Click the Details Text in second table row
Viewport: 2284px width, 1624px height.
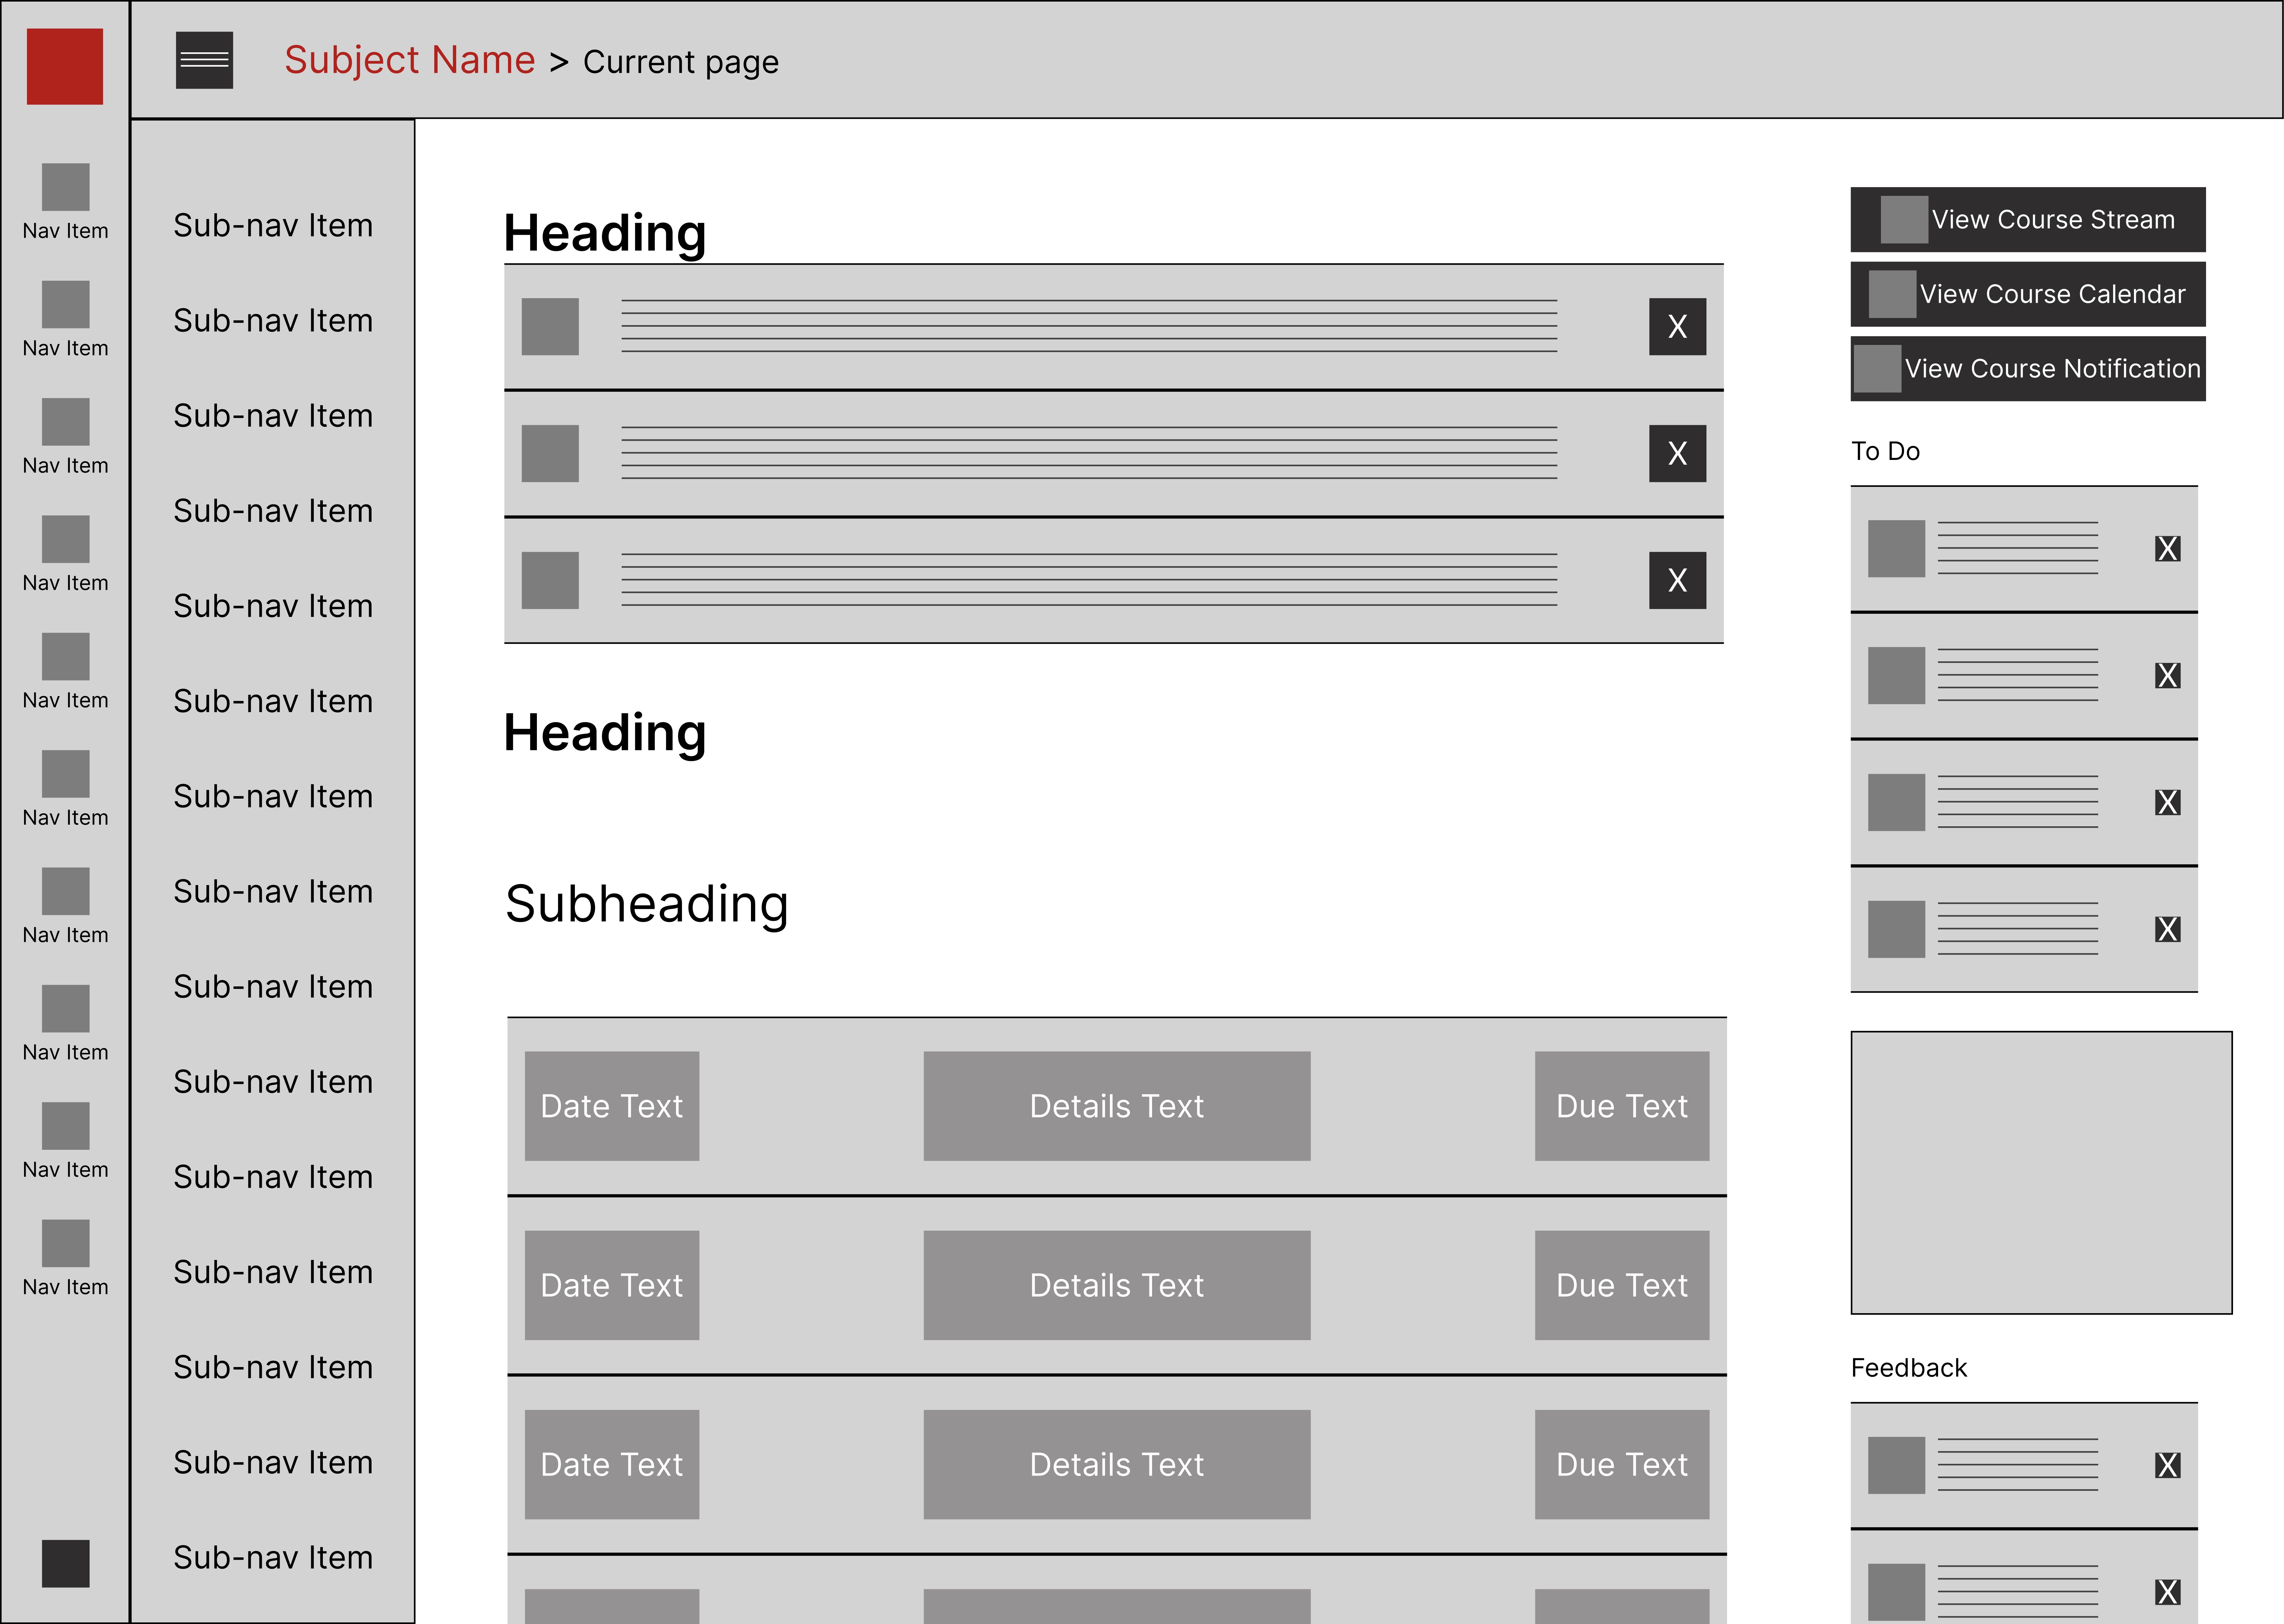pyautogui.click(x=1117, y=1285)
